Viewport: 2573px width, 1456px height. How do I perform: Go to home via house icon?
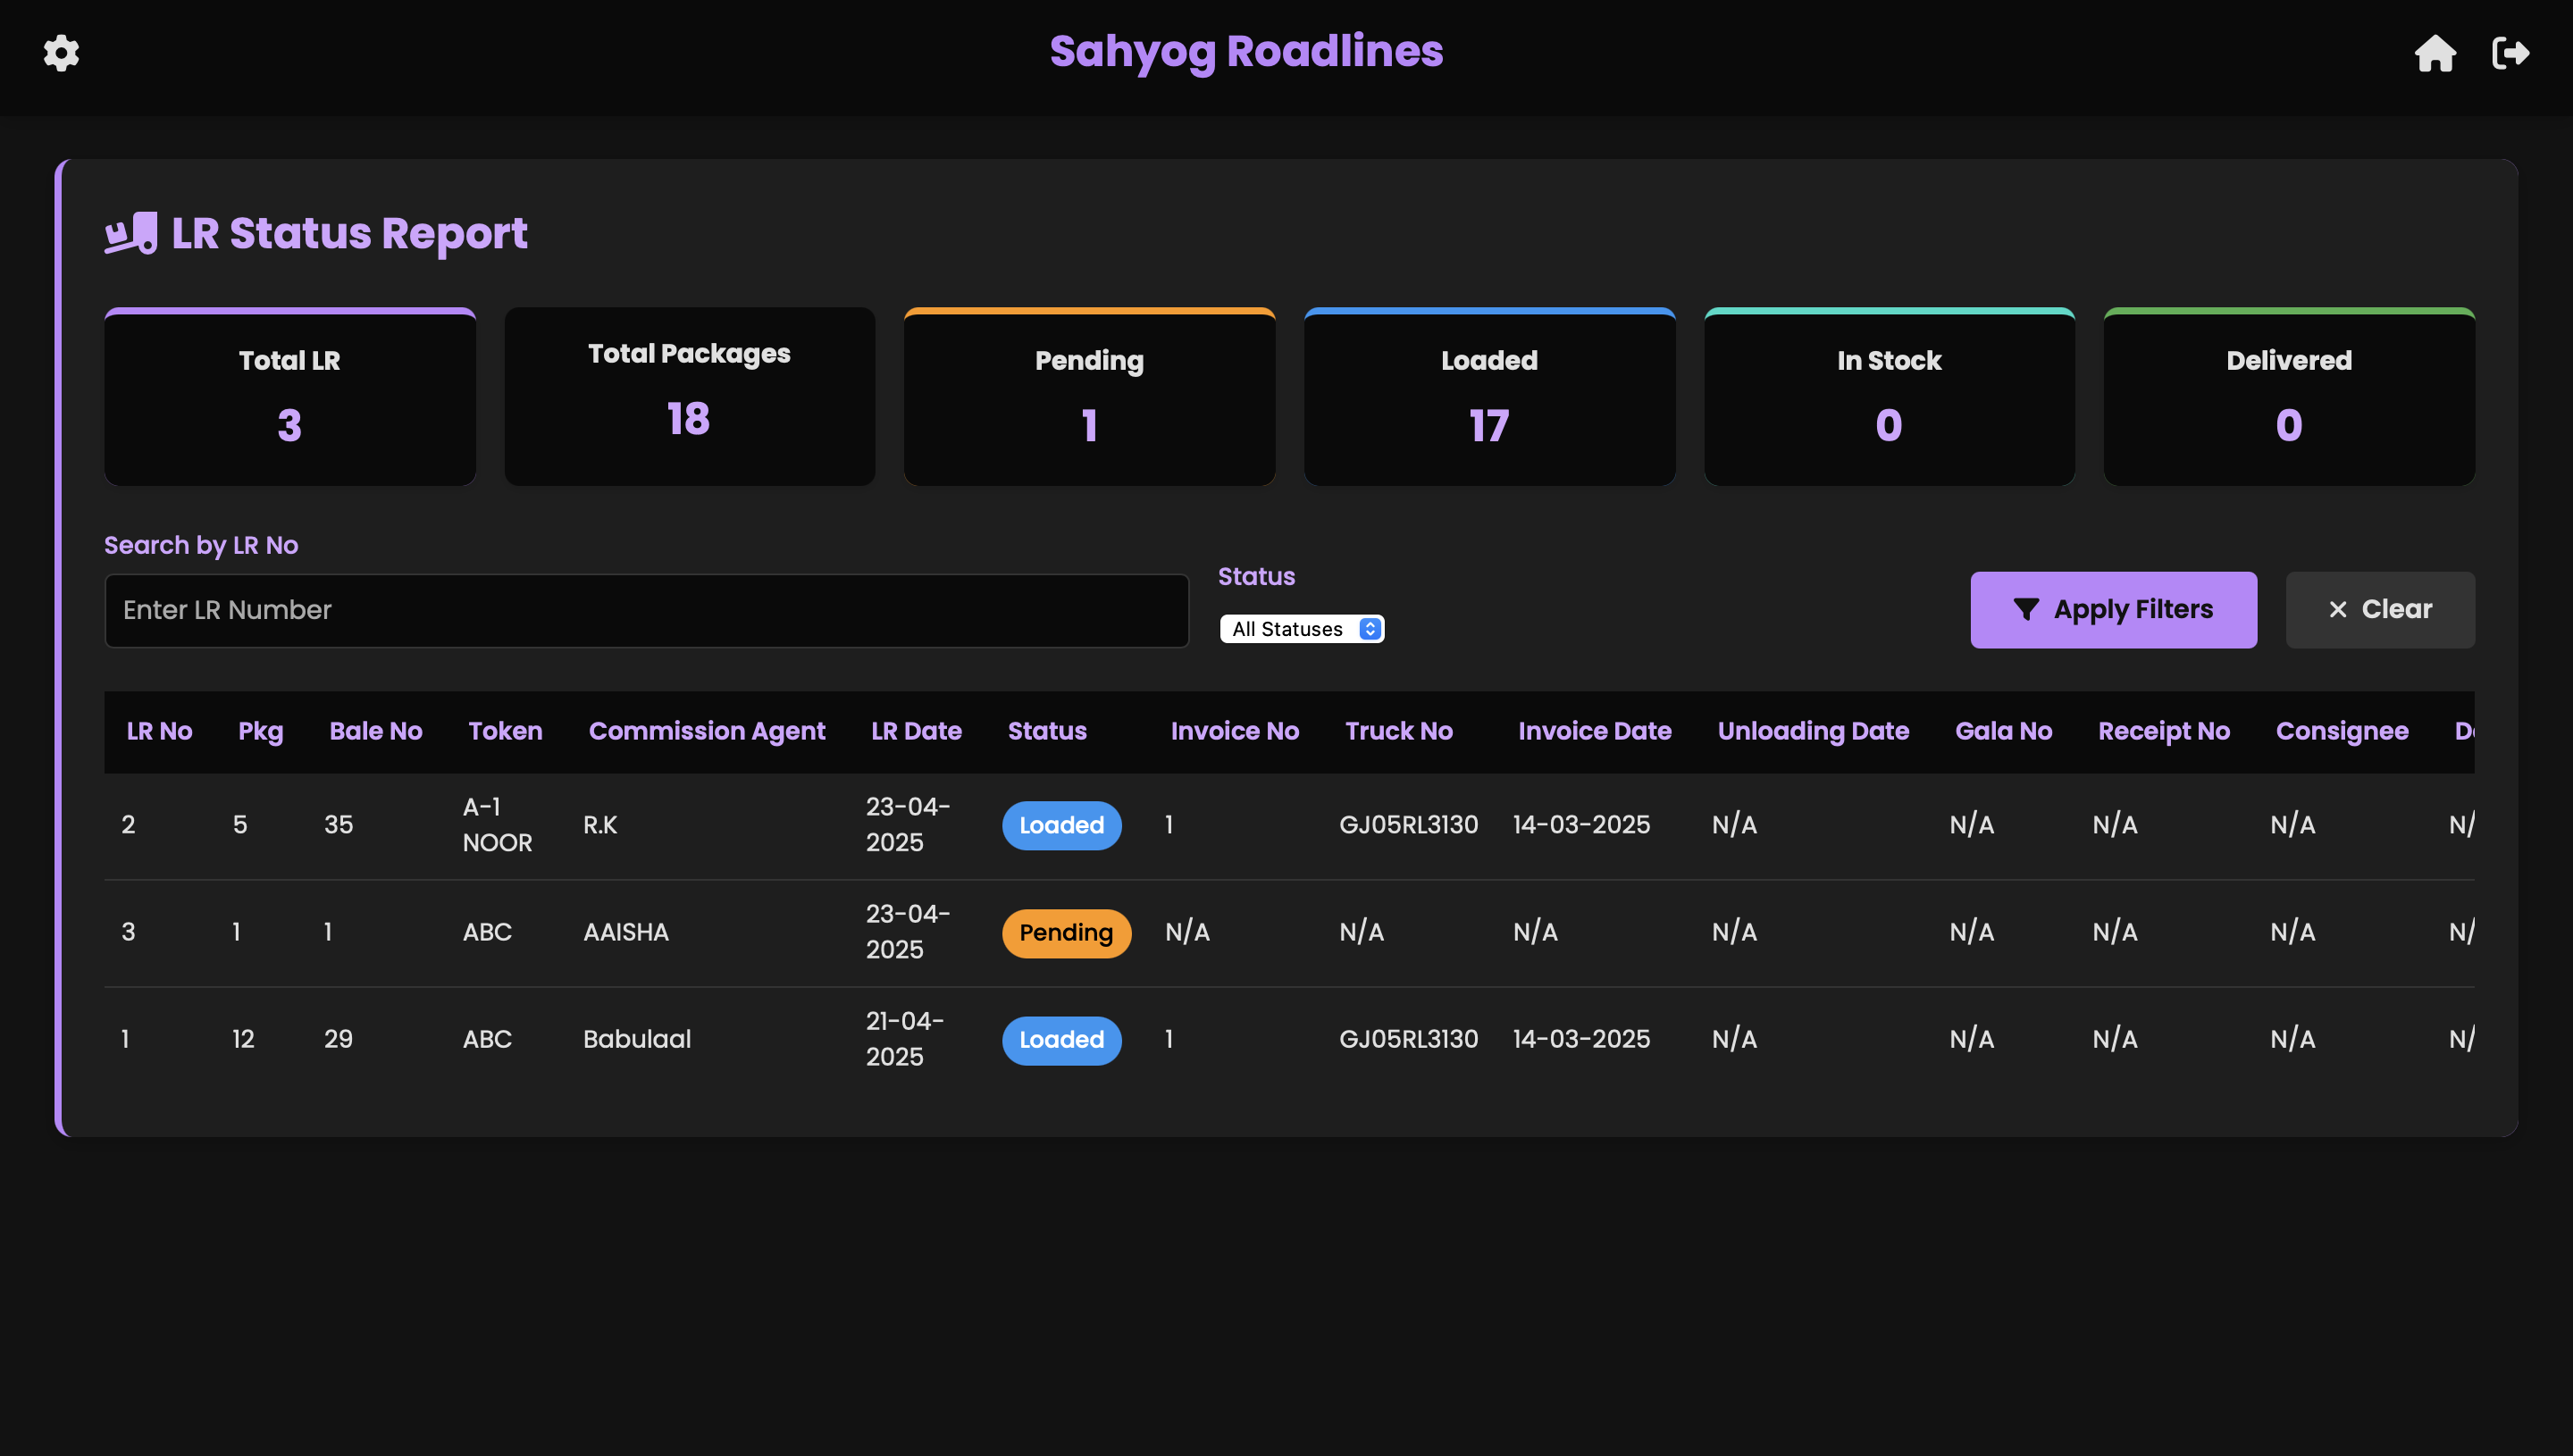(x=2435, y=53)
